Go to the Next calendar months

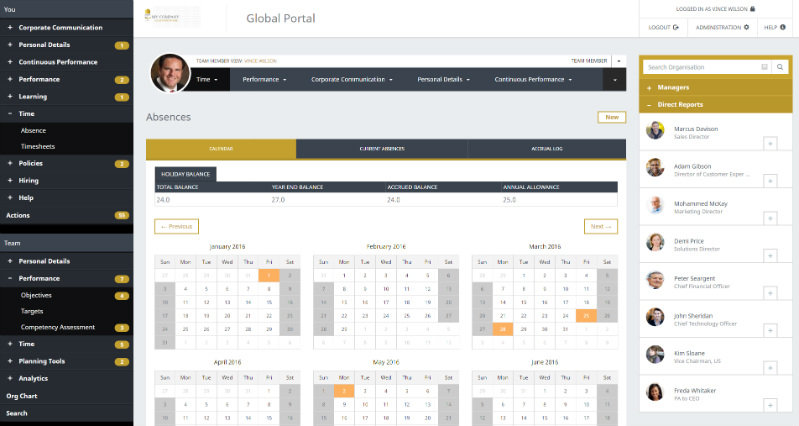(601, 226)
